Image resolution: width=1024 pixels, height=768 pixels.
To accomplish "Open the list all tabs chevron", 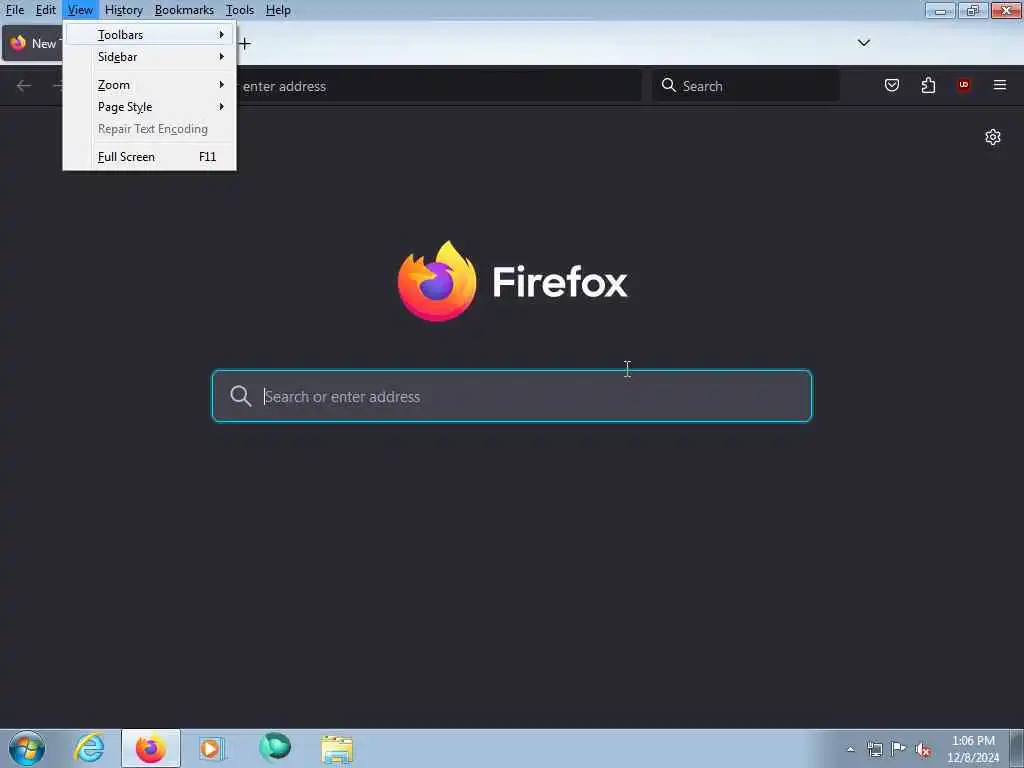I will [x=863, y=43].
